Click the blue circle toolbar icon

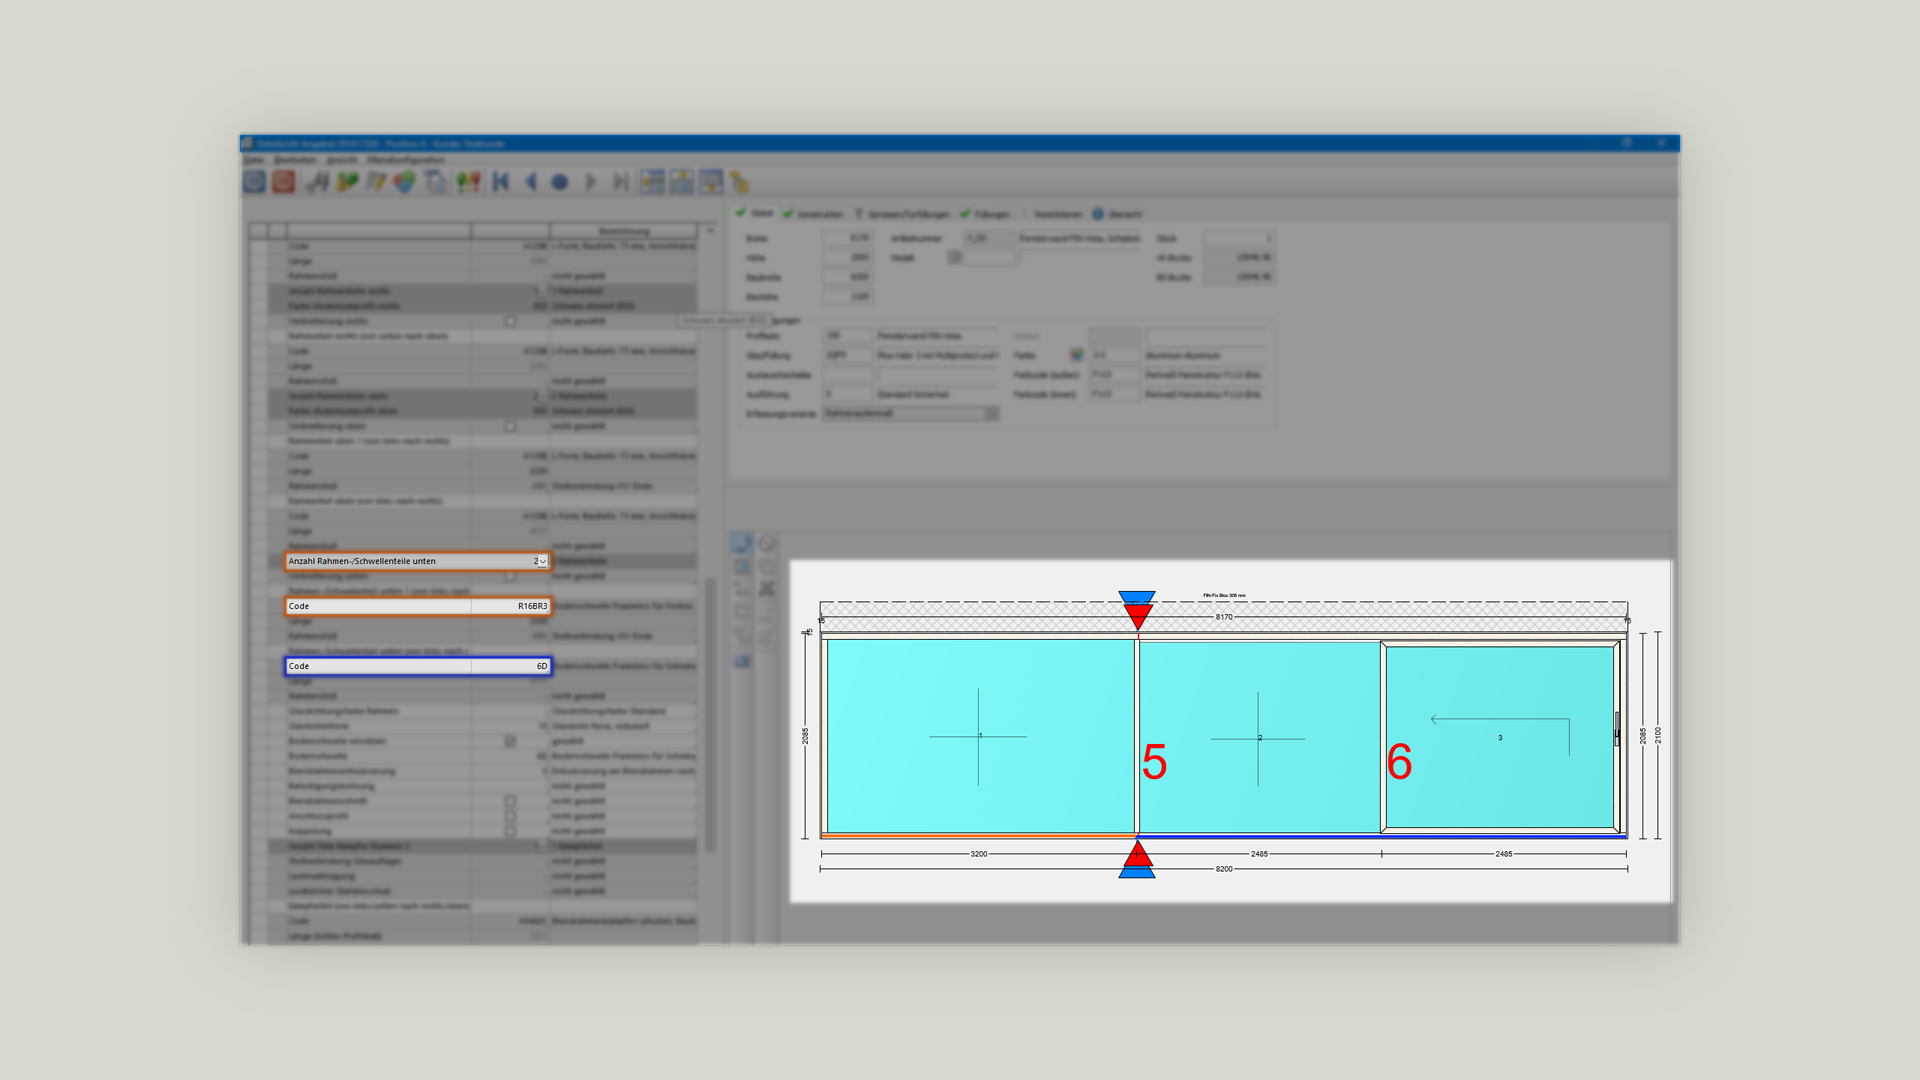560,182
